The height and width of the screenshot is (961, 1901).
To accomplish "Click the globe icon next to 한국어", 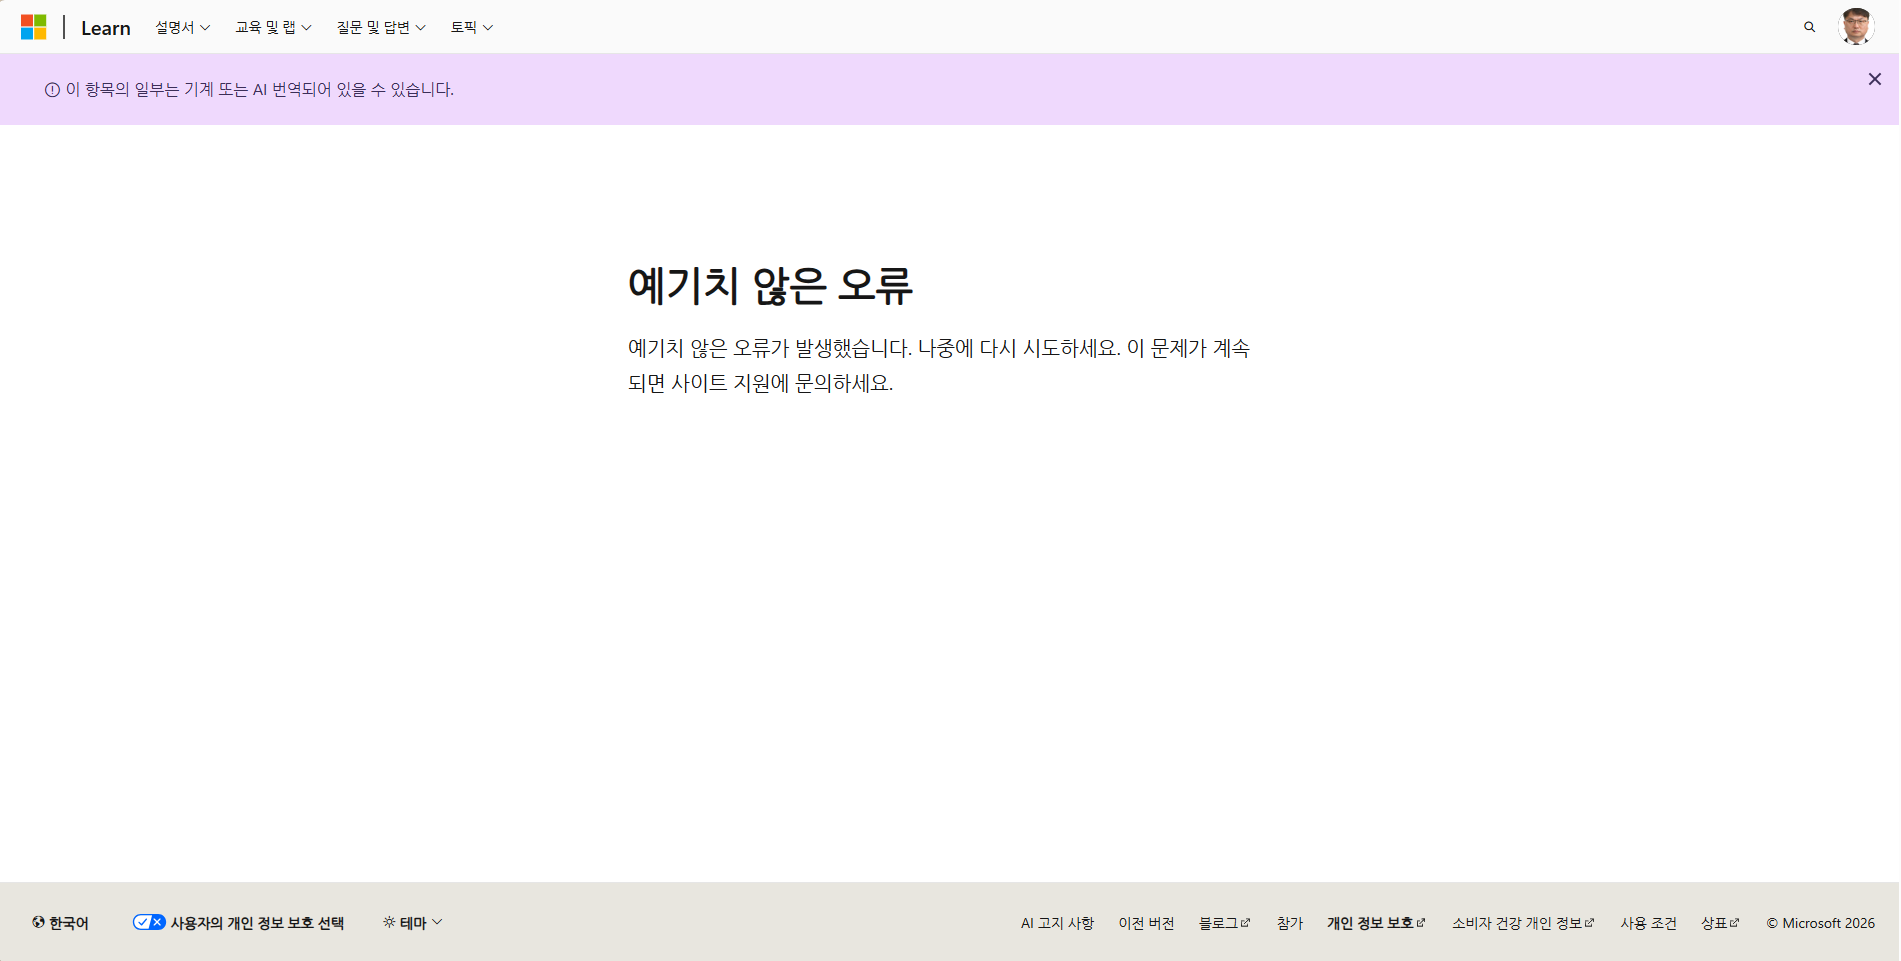I will coord(38,922).
